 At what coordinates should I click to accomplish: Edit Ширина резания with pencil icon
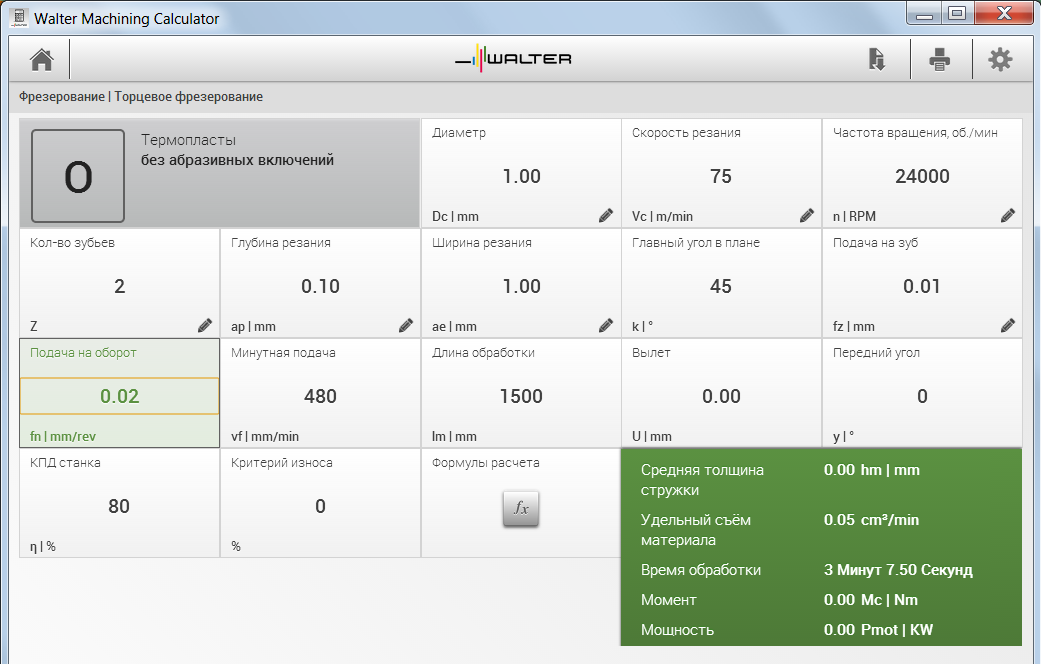coord(605,325)
